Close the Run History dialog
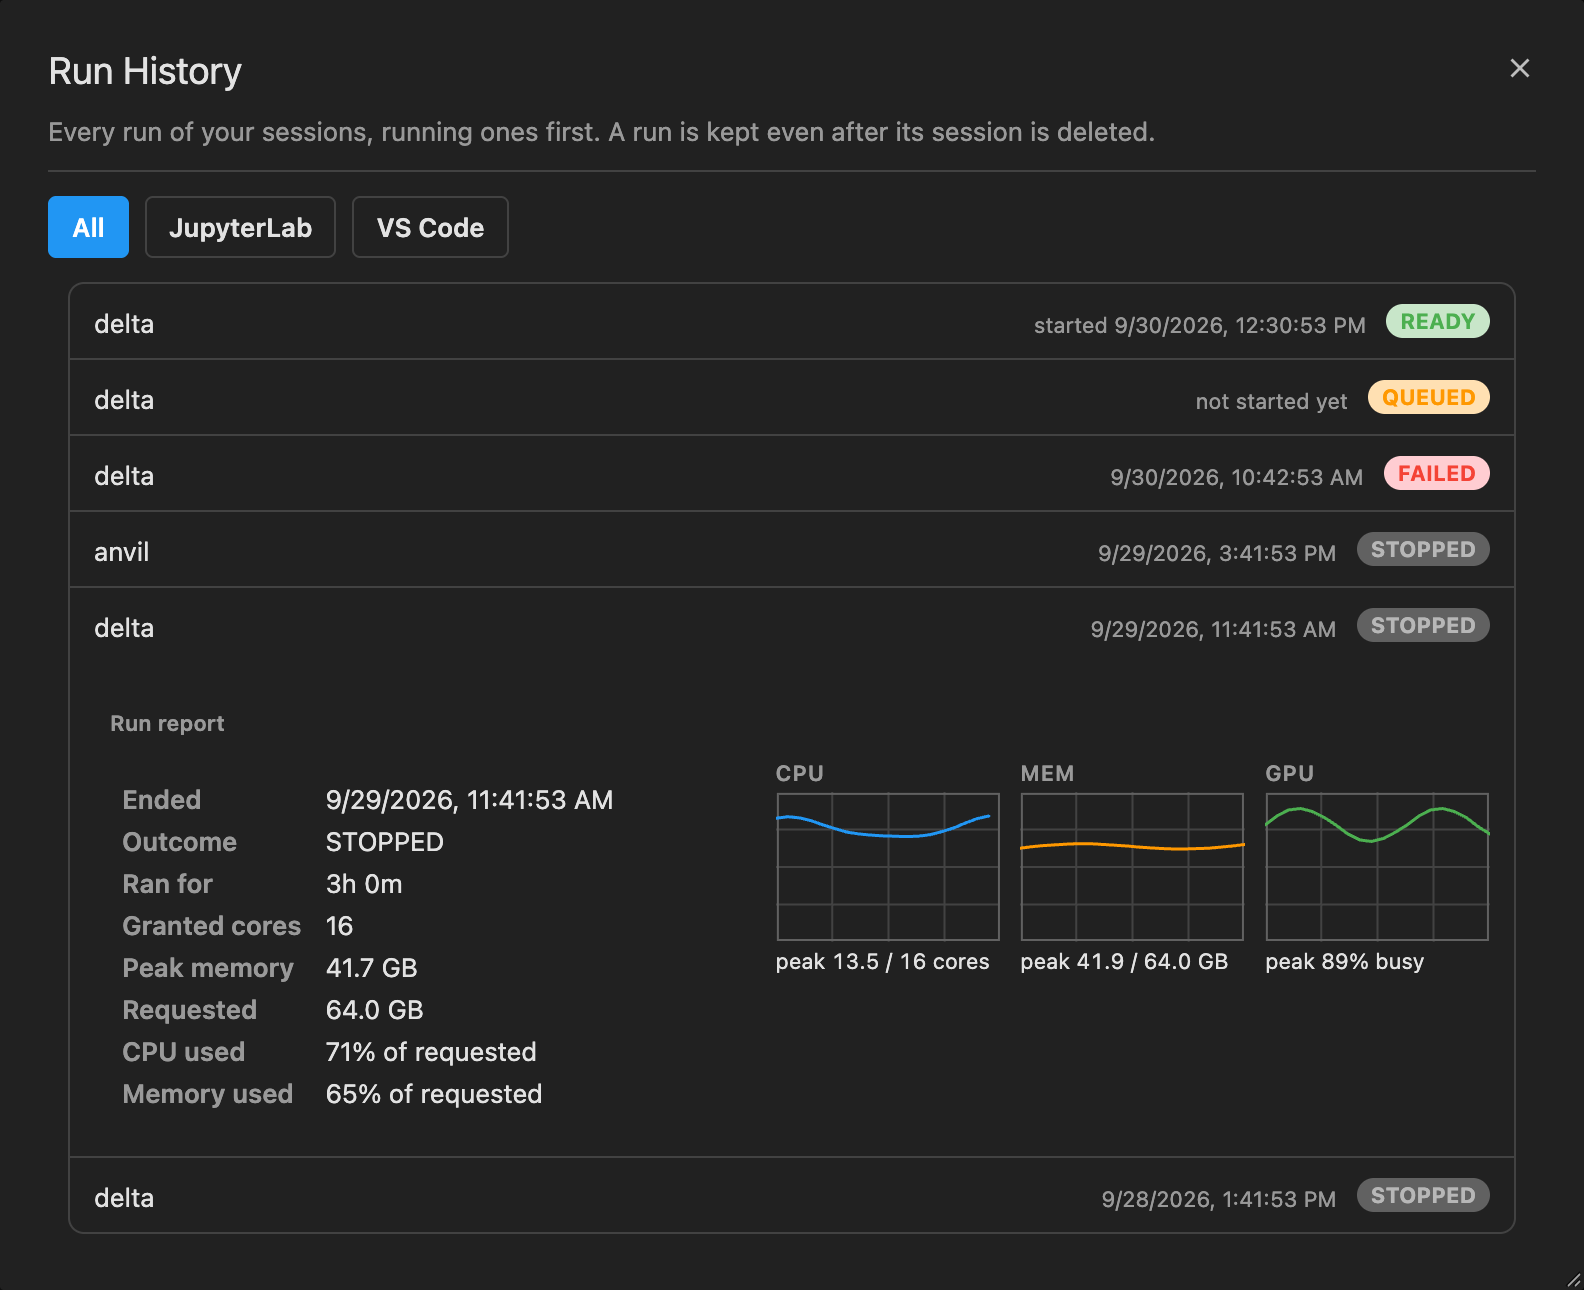Image resolution: width=1584 pixels, height=1290 pixels. (x=1519, y=68)
